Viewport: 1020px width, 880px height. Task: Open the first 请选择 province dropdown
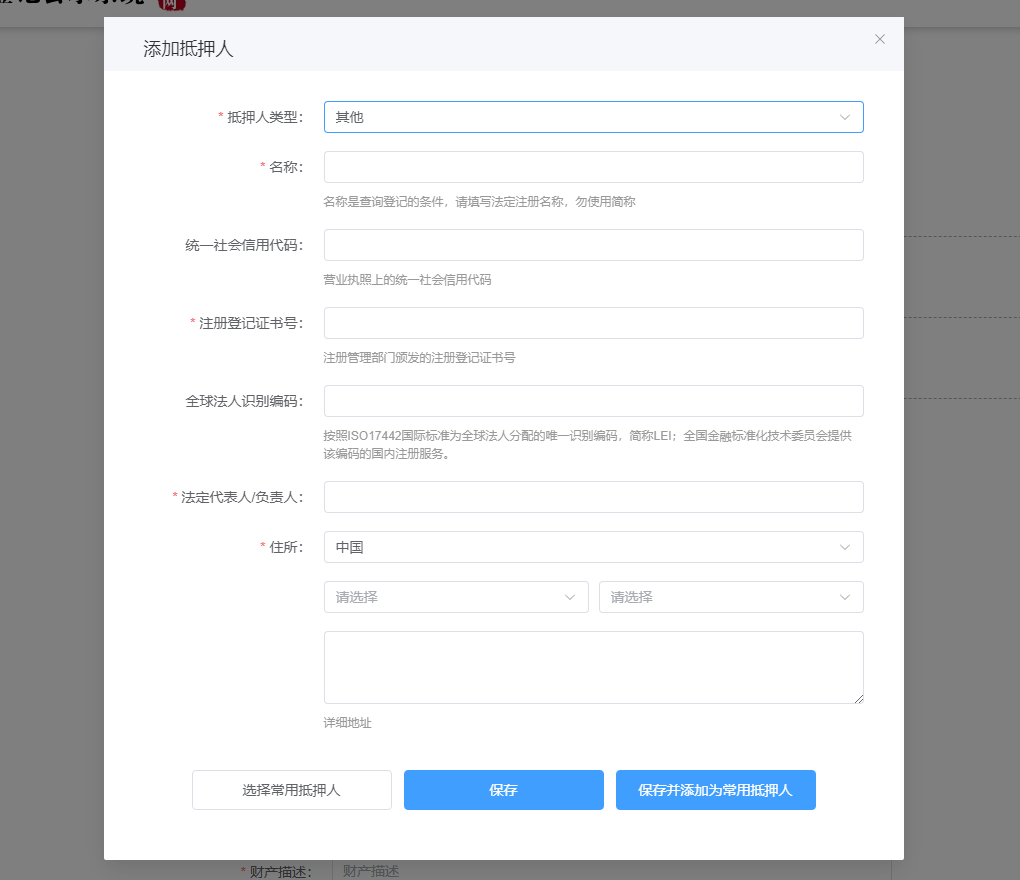(456, 597)
